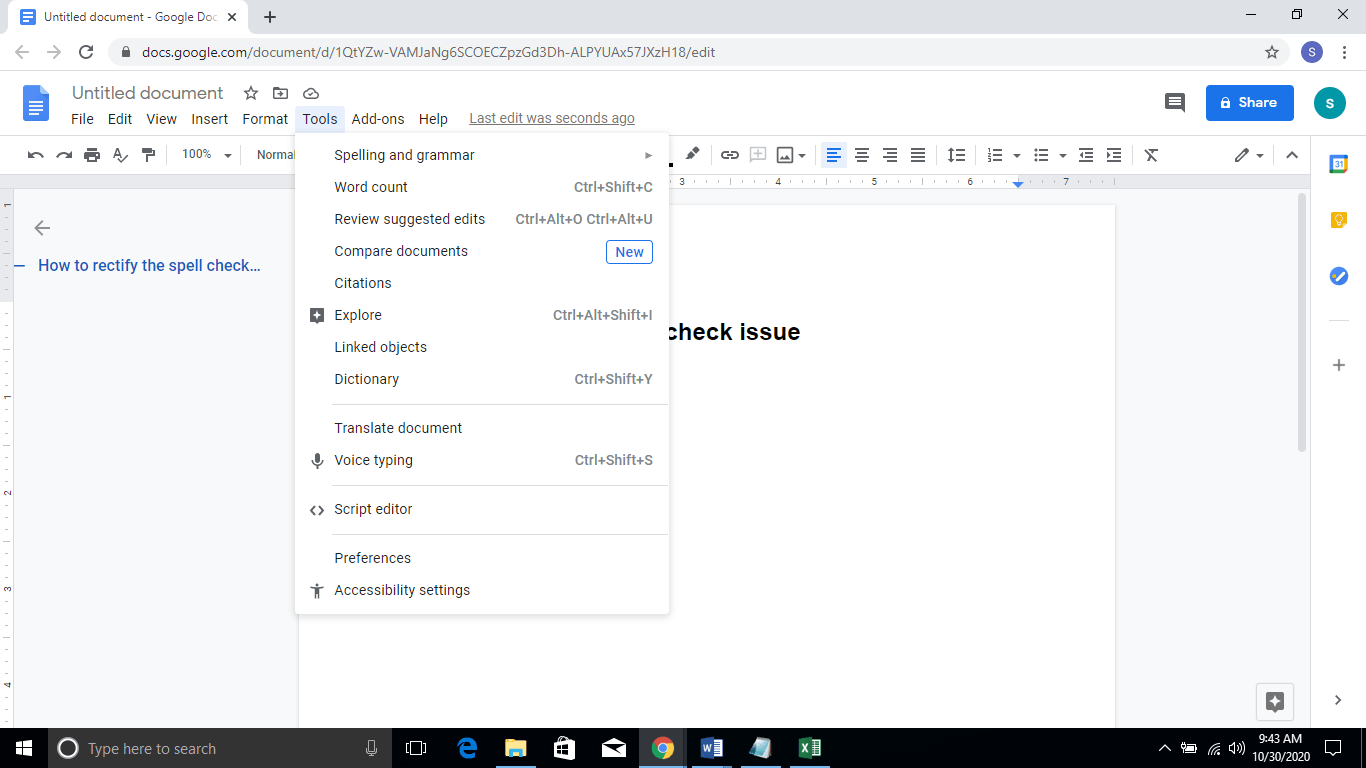Open the Insert link tool
Image resolution: width=1366 pixels, height=768 pixels.
(729, 154)
